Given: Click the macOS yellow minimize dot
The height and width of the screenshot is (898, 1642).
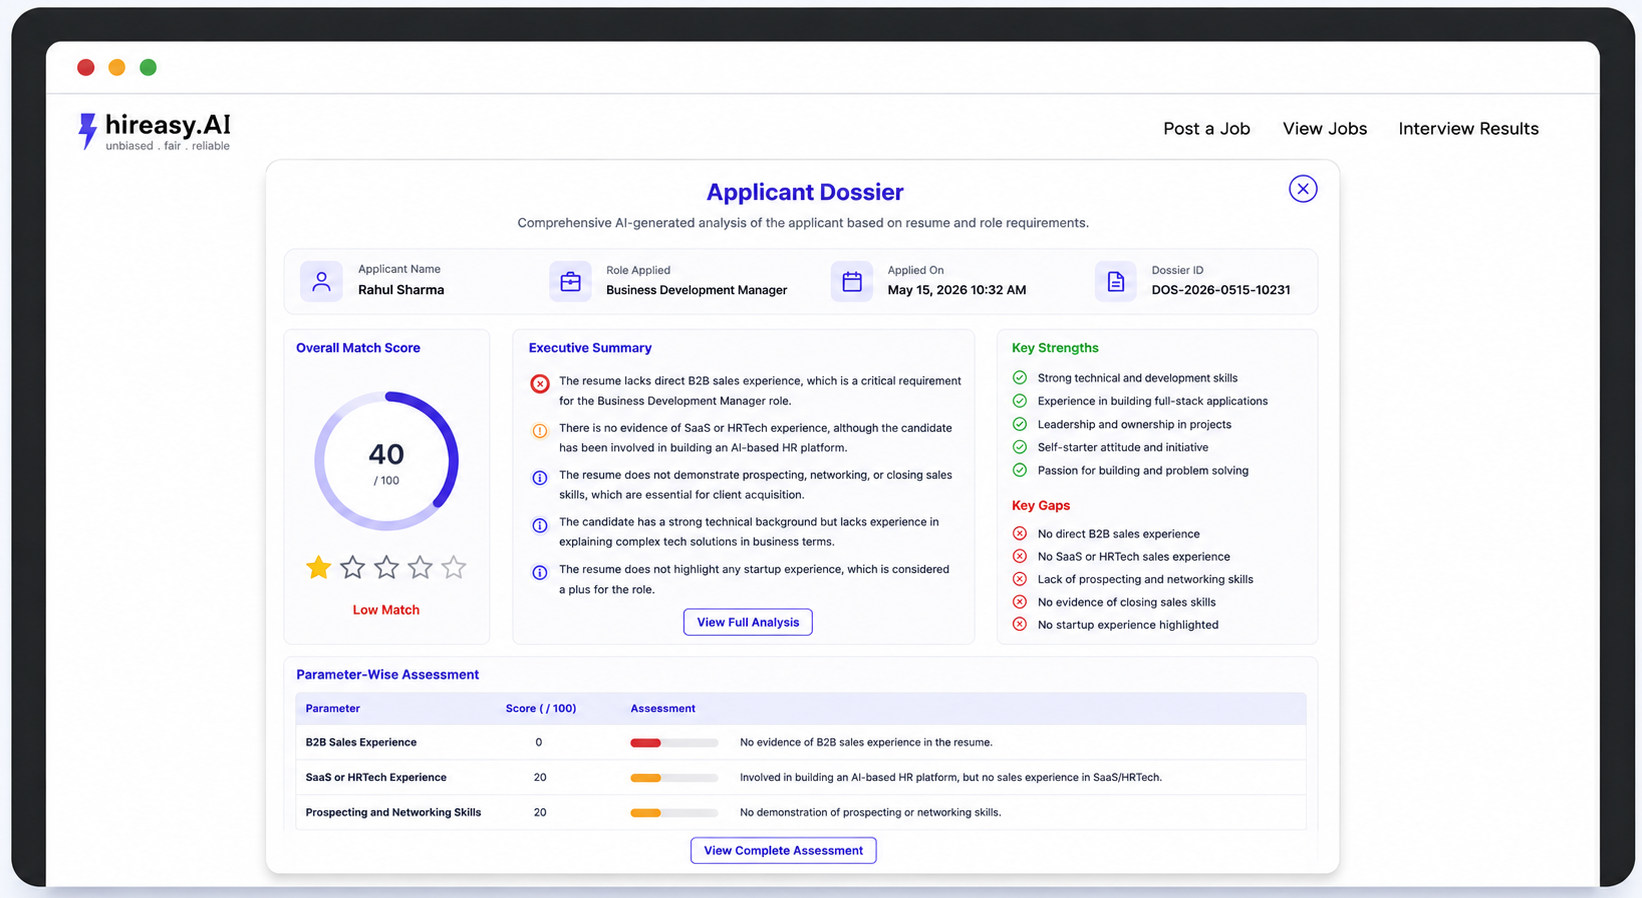Looking at the screenshot, I should (117, 67).
